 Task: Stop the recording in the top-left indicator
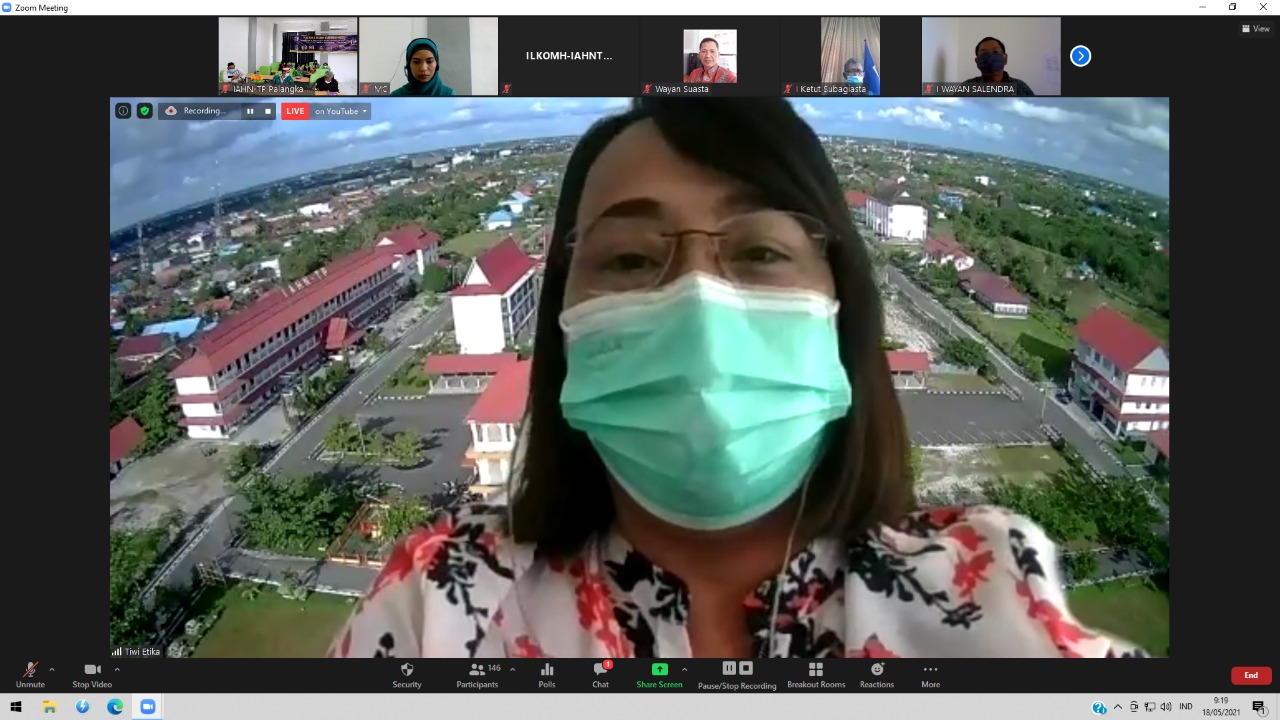coord(267,111)
